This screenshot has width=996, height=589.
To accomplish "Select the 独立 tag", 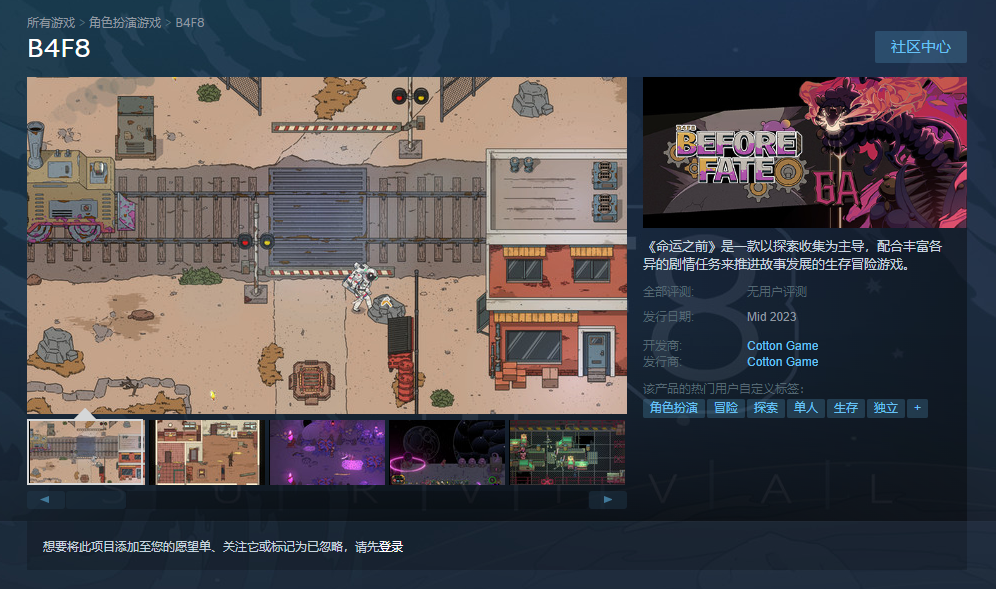I will 886,408.
